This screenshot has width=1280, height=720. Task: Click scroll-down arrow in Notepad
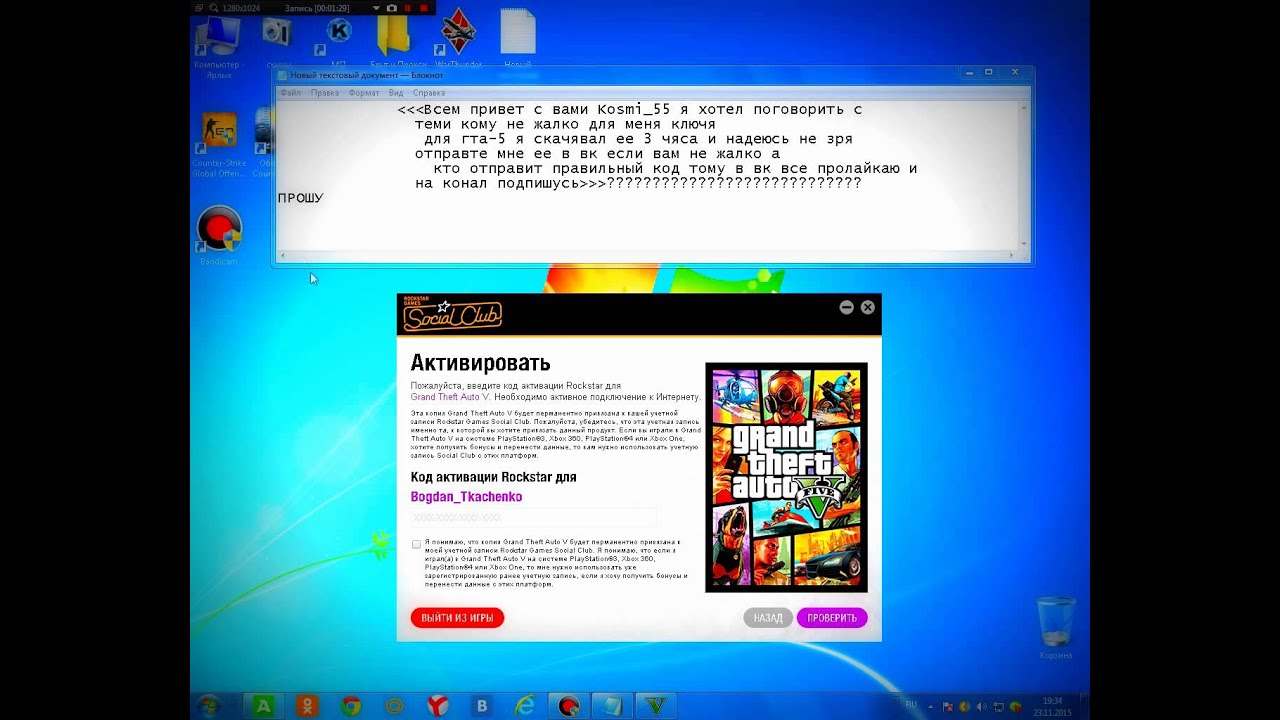pyautogui.click(x=1023, y=244)
